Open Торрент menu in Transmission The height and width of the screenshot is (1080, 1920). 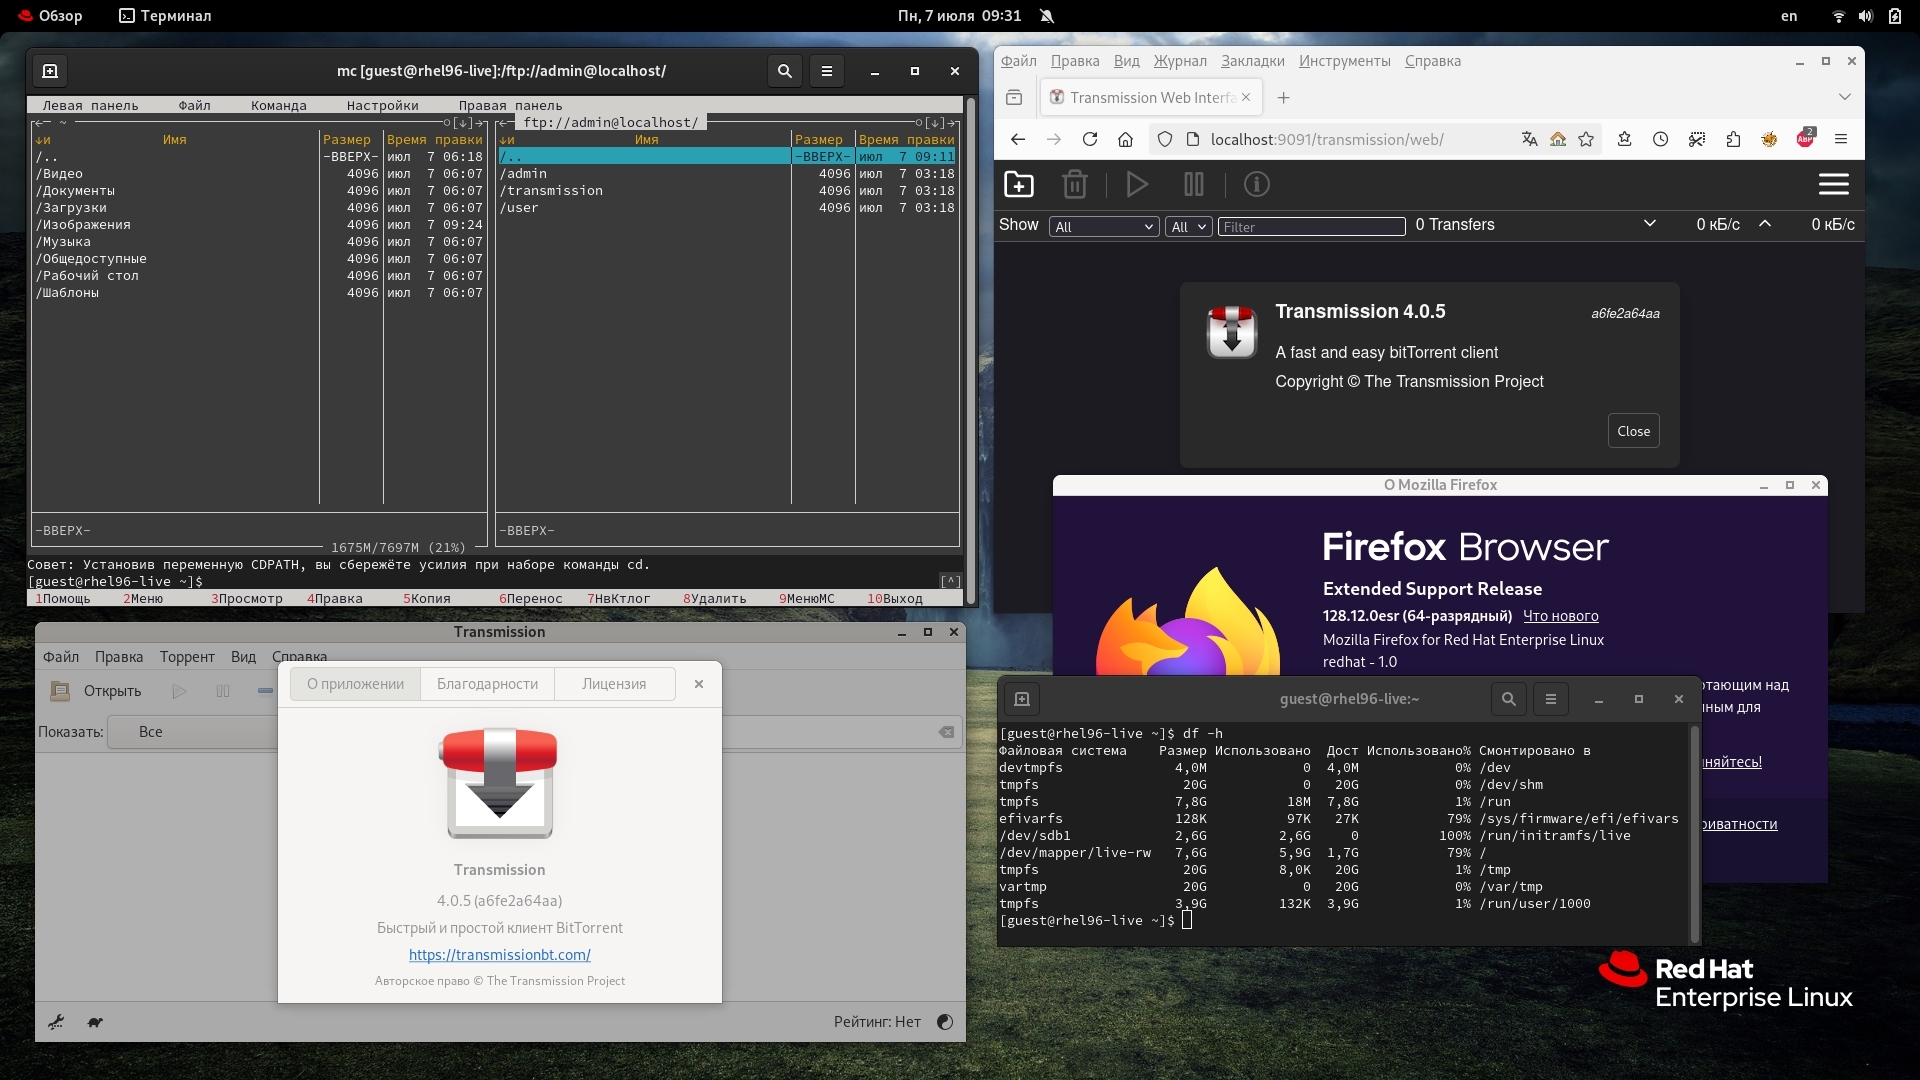click(x=187, y=657)
